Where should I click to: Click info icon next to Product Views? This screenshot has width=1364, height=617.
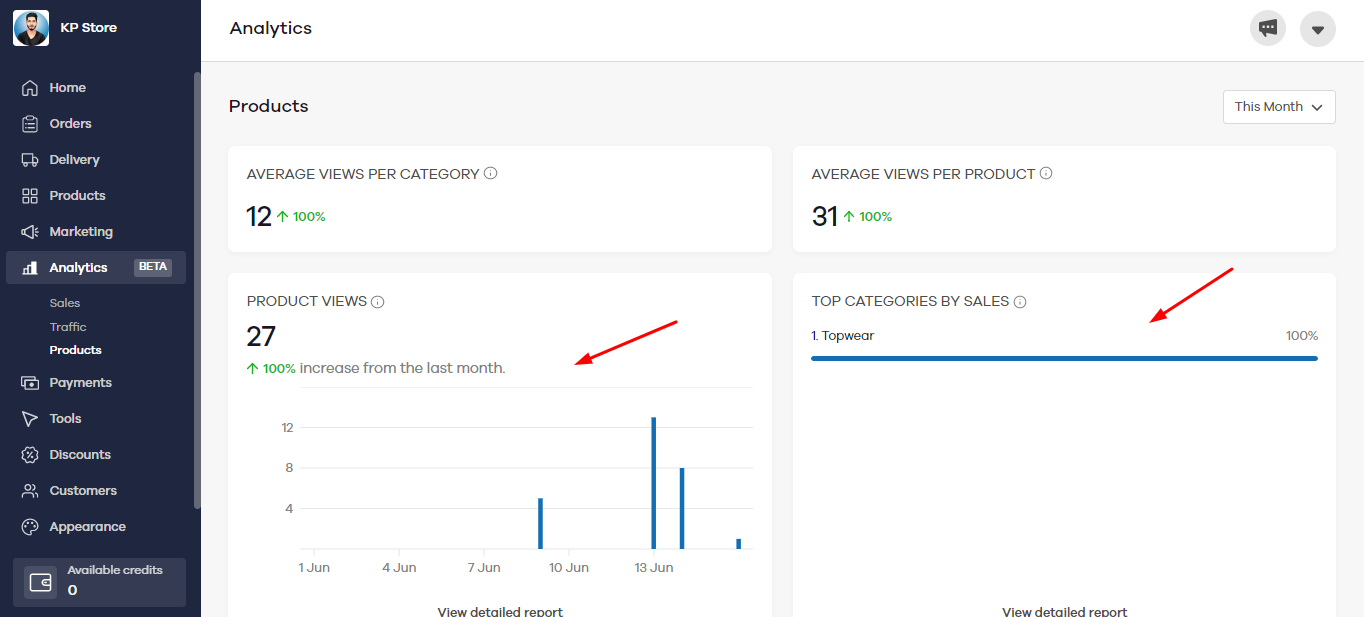pos(378,302)
